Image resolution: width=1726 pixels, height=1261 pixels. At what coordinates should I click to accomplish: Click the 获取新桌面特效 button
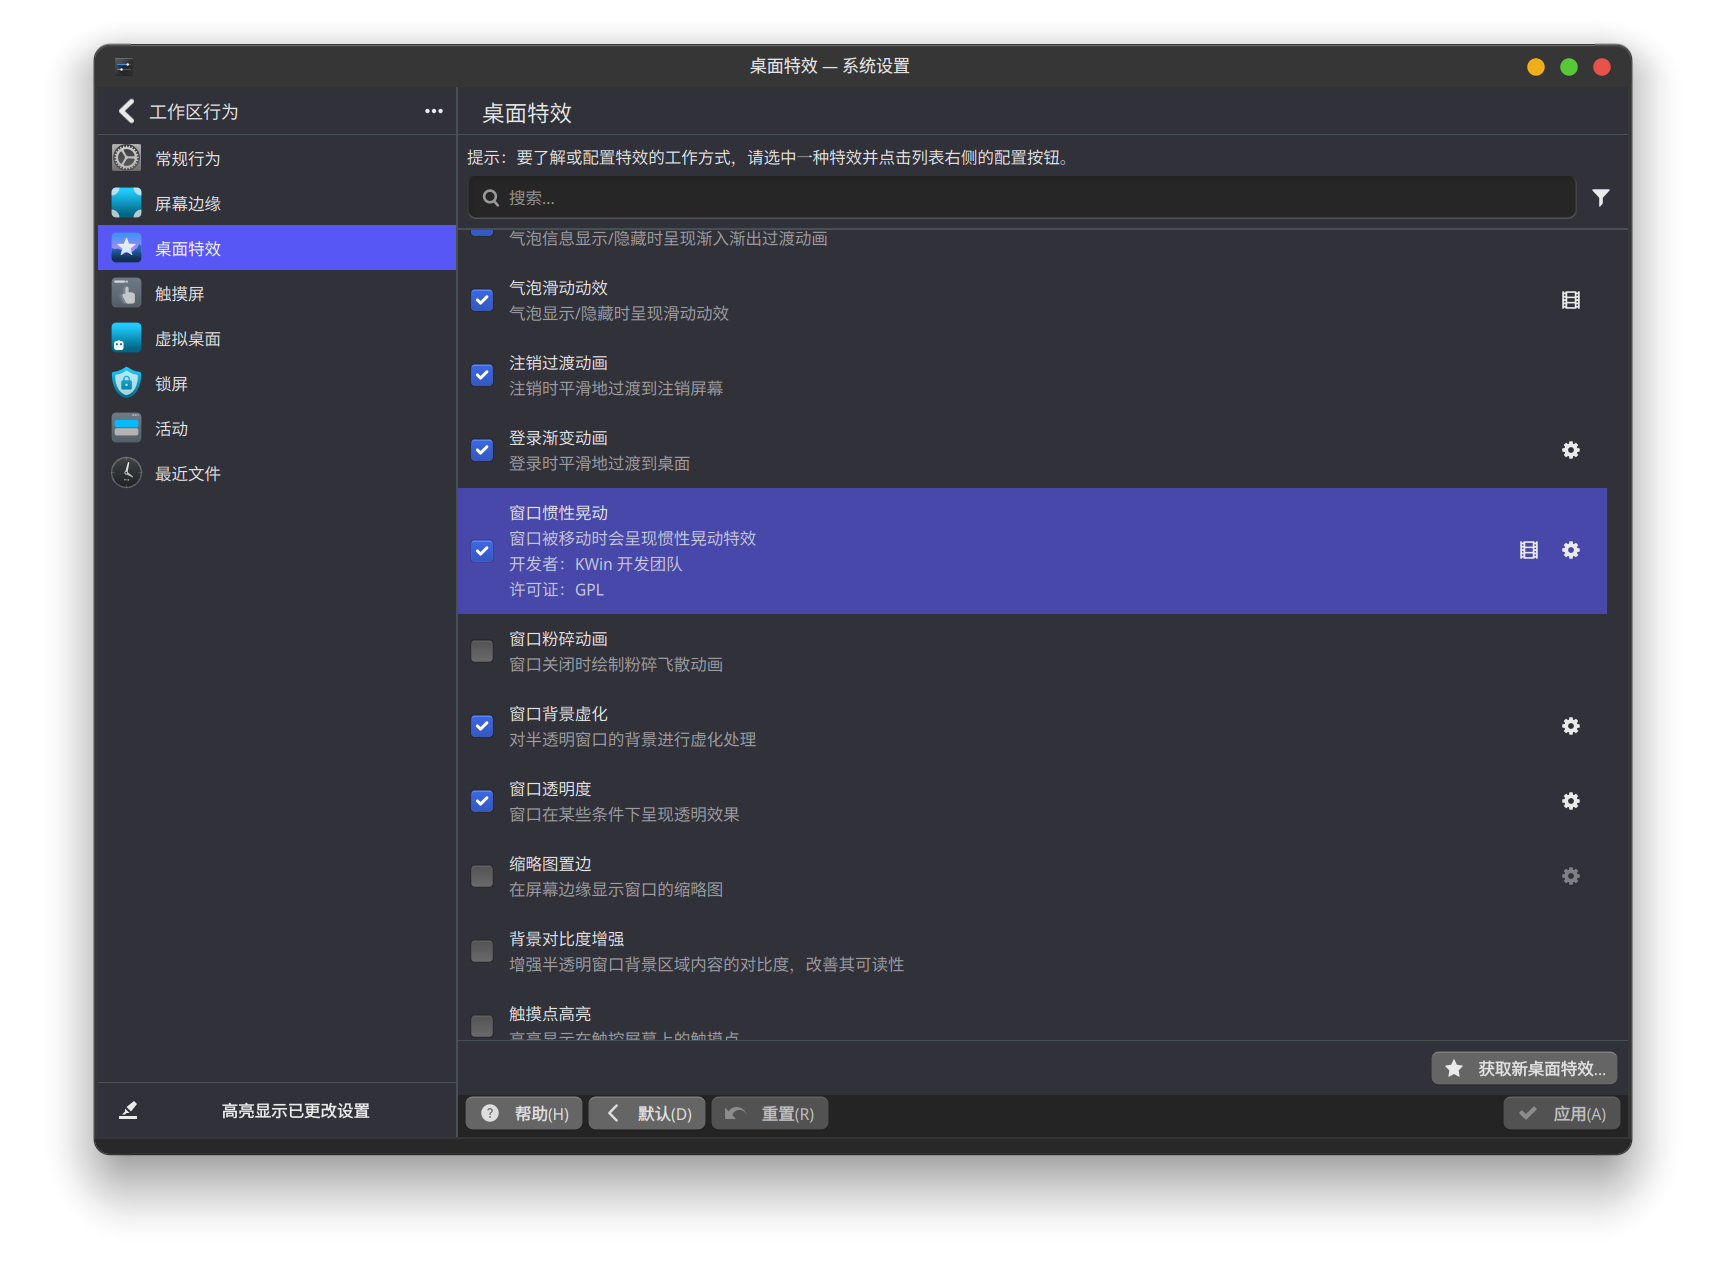point(1524,1068)
